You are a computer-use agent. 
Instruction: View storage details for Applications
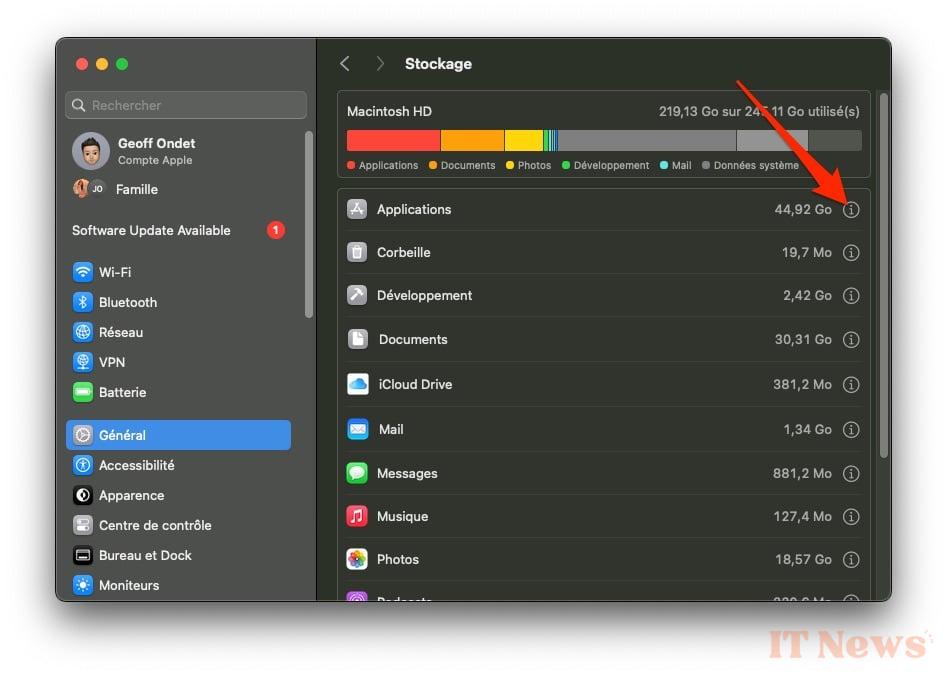[x=851, y=210]
